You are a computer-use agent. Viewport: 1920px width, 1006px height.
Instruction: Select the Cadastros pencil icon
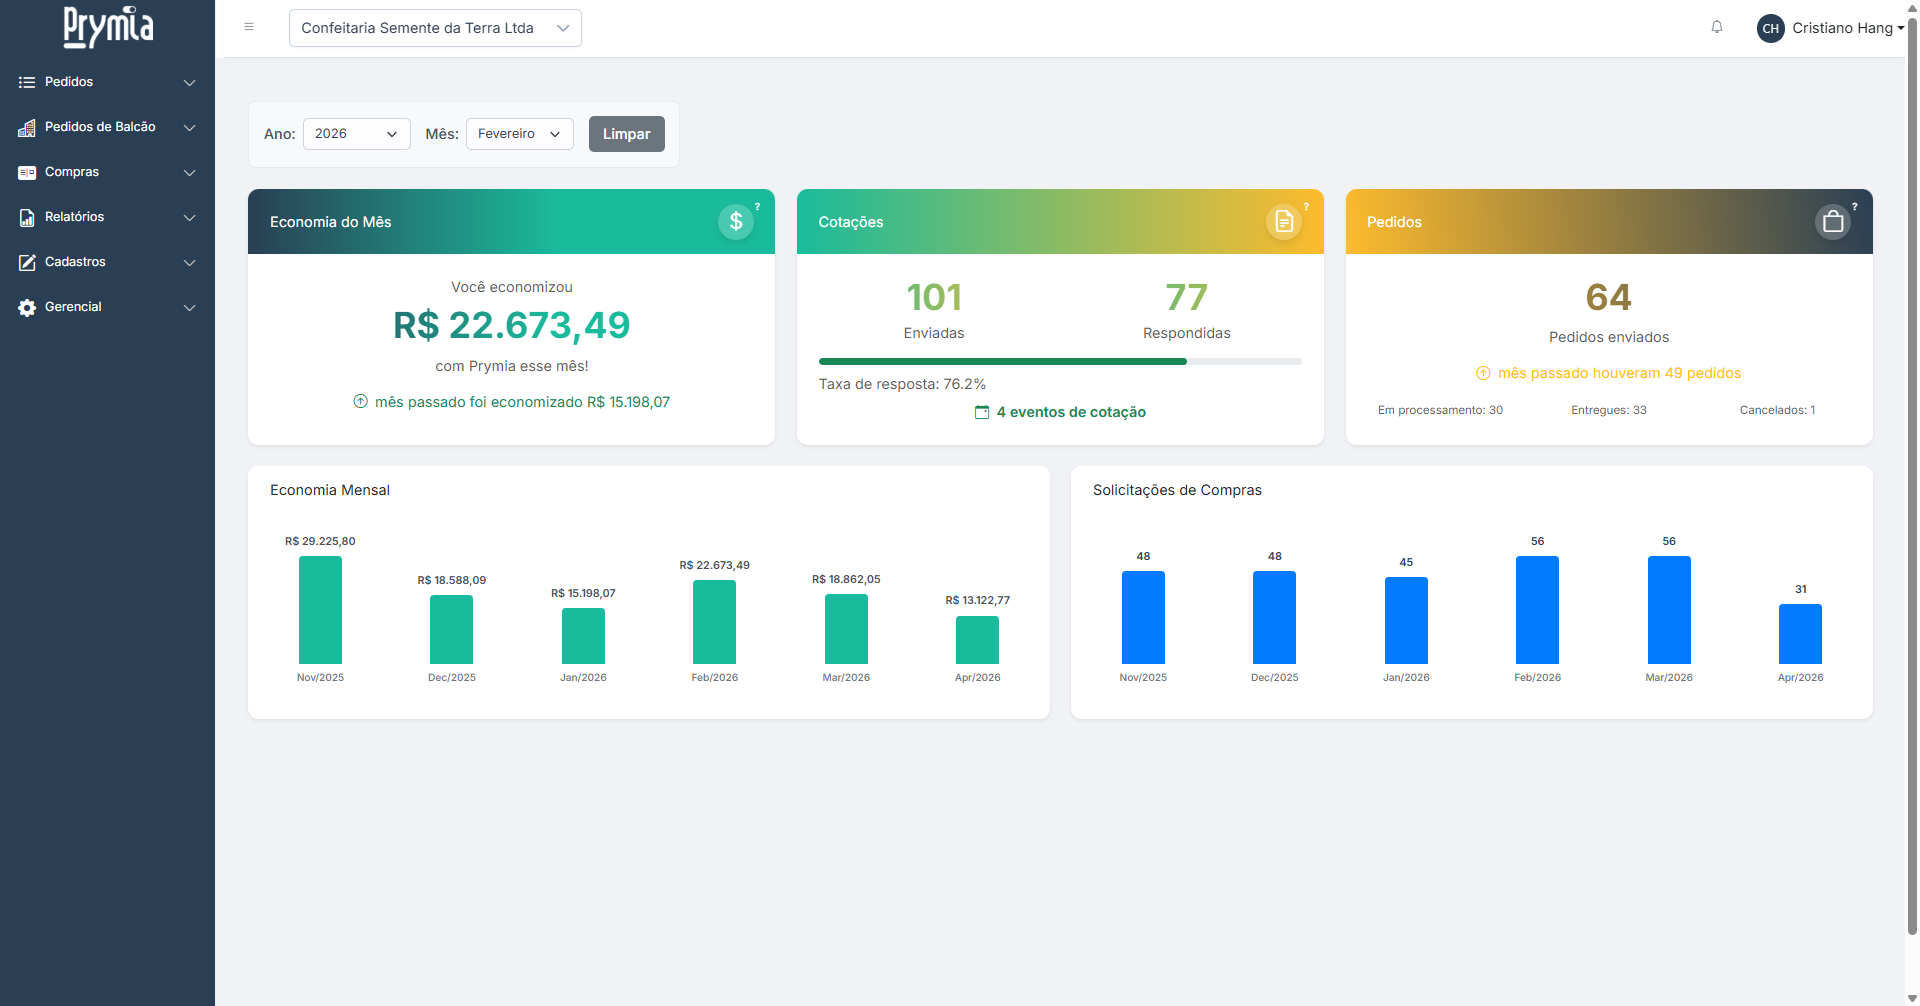pos(26,262)
